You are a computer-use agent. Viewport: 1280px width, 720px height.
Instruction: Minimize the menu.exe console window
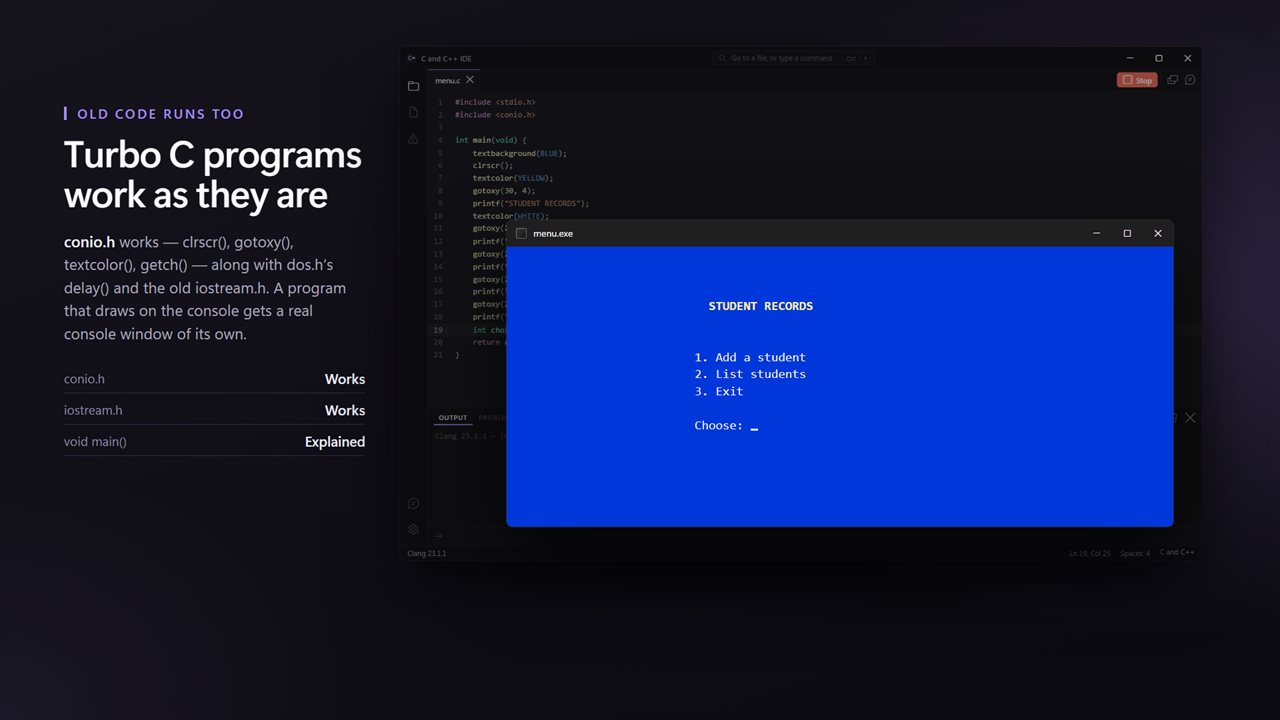tap(1097, 233)
